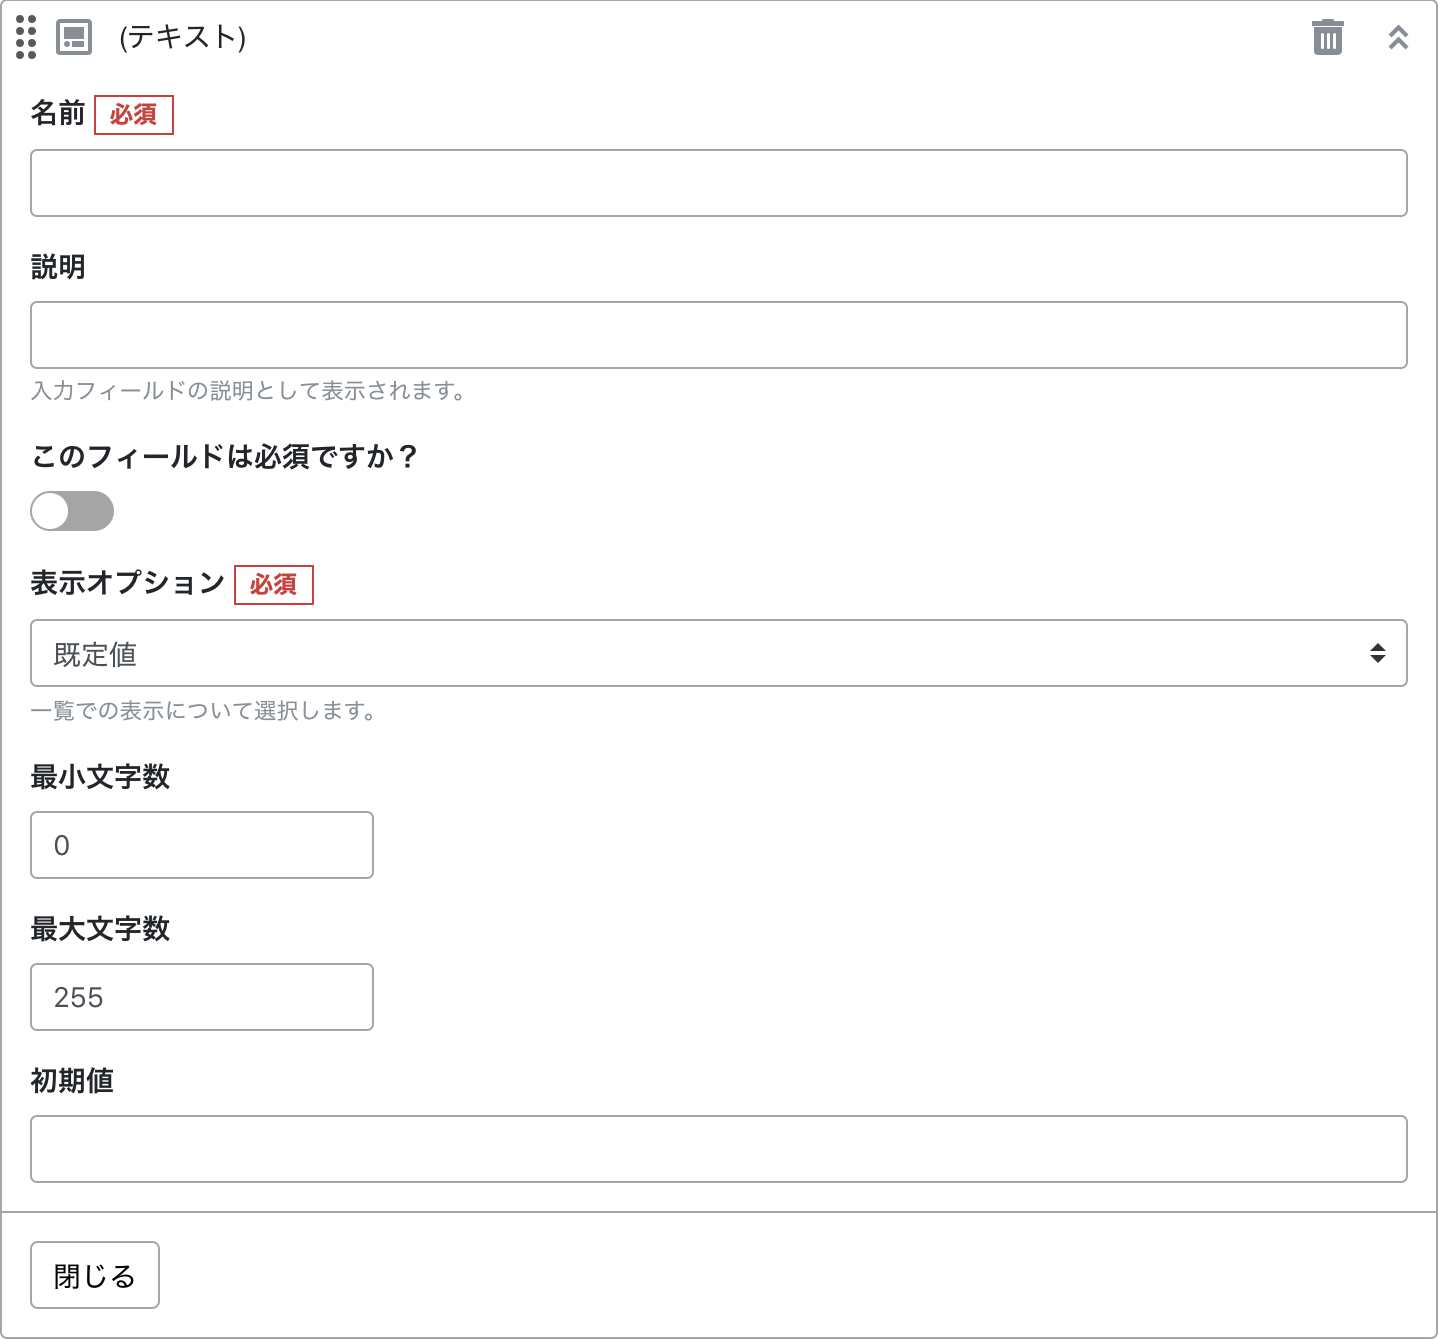
Task: Click the 一覧での表示について選択します hint text
Action: [x=204, y=711]
